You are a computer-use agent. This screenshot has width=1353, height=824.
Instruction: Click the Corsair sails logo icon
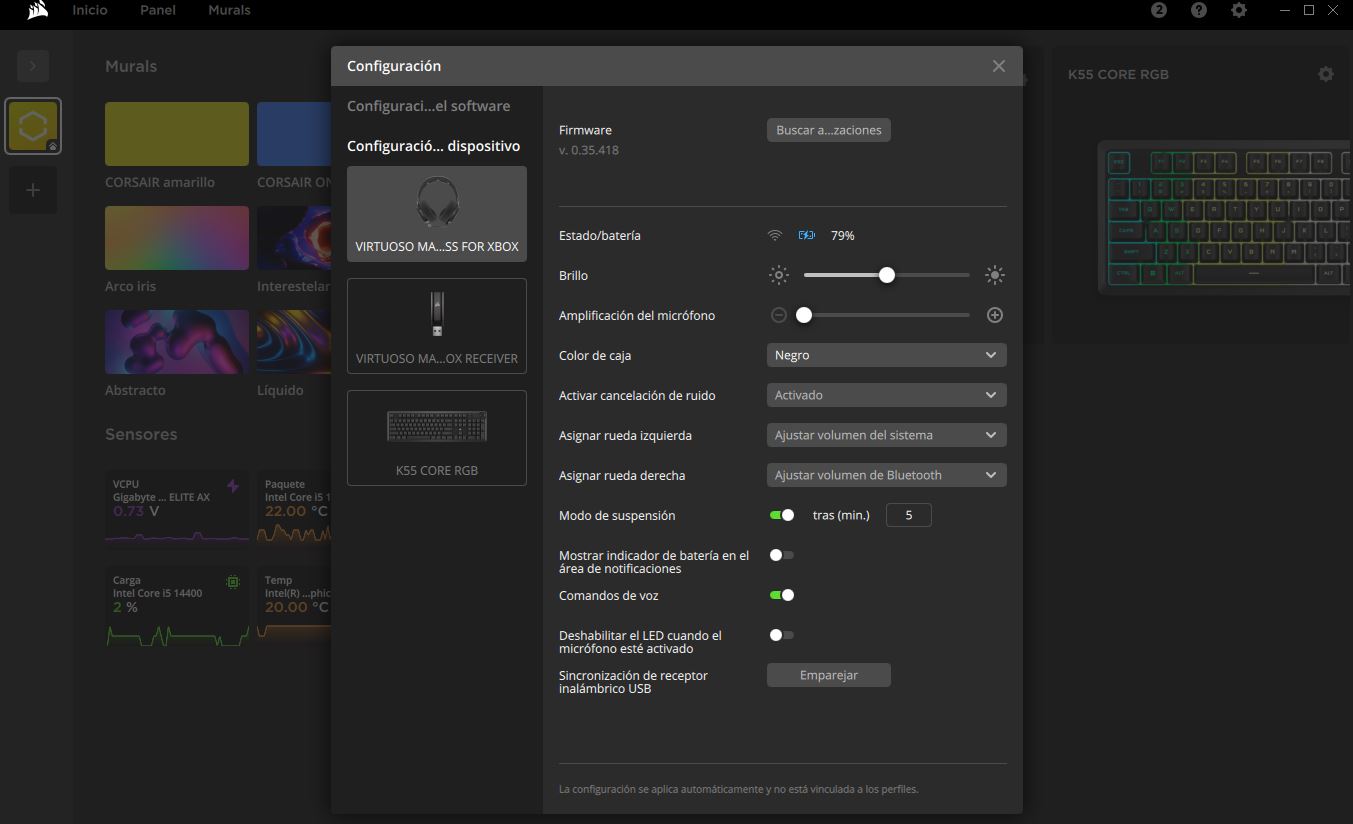point(37,11)
